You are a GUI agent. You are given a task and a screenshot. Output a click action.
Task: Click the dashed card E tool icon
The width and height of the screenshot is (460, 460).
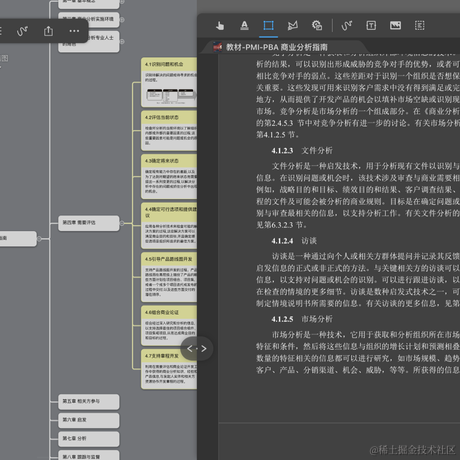[419, 26]
